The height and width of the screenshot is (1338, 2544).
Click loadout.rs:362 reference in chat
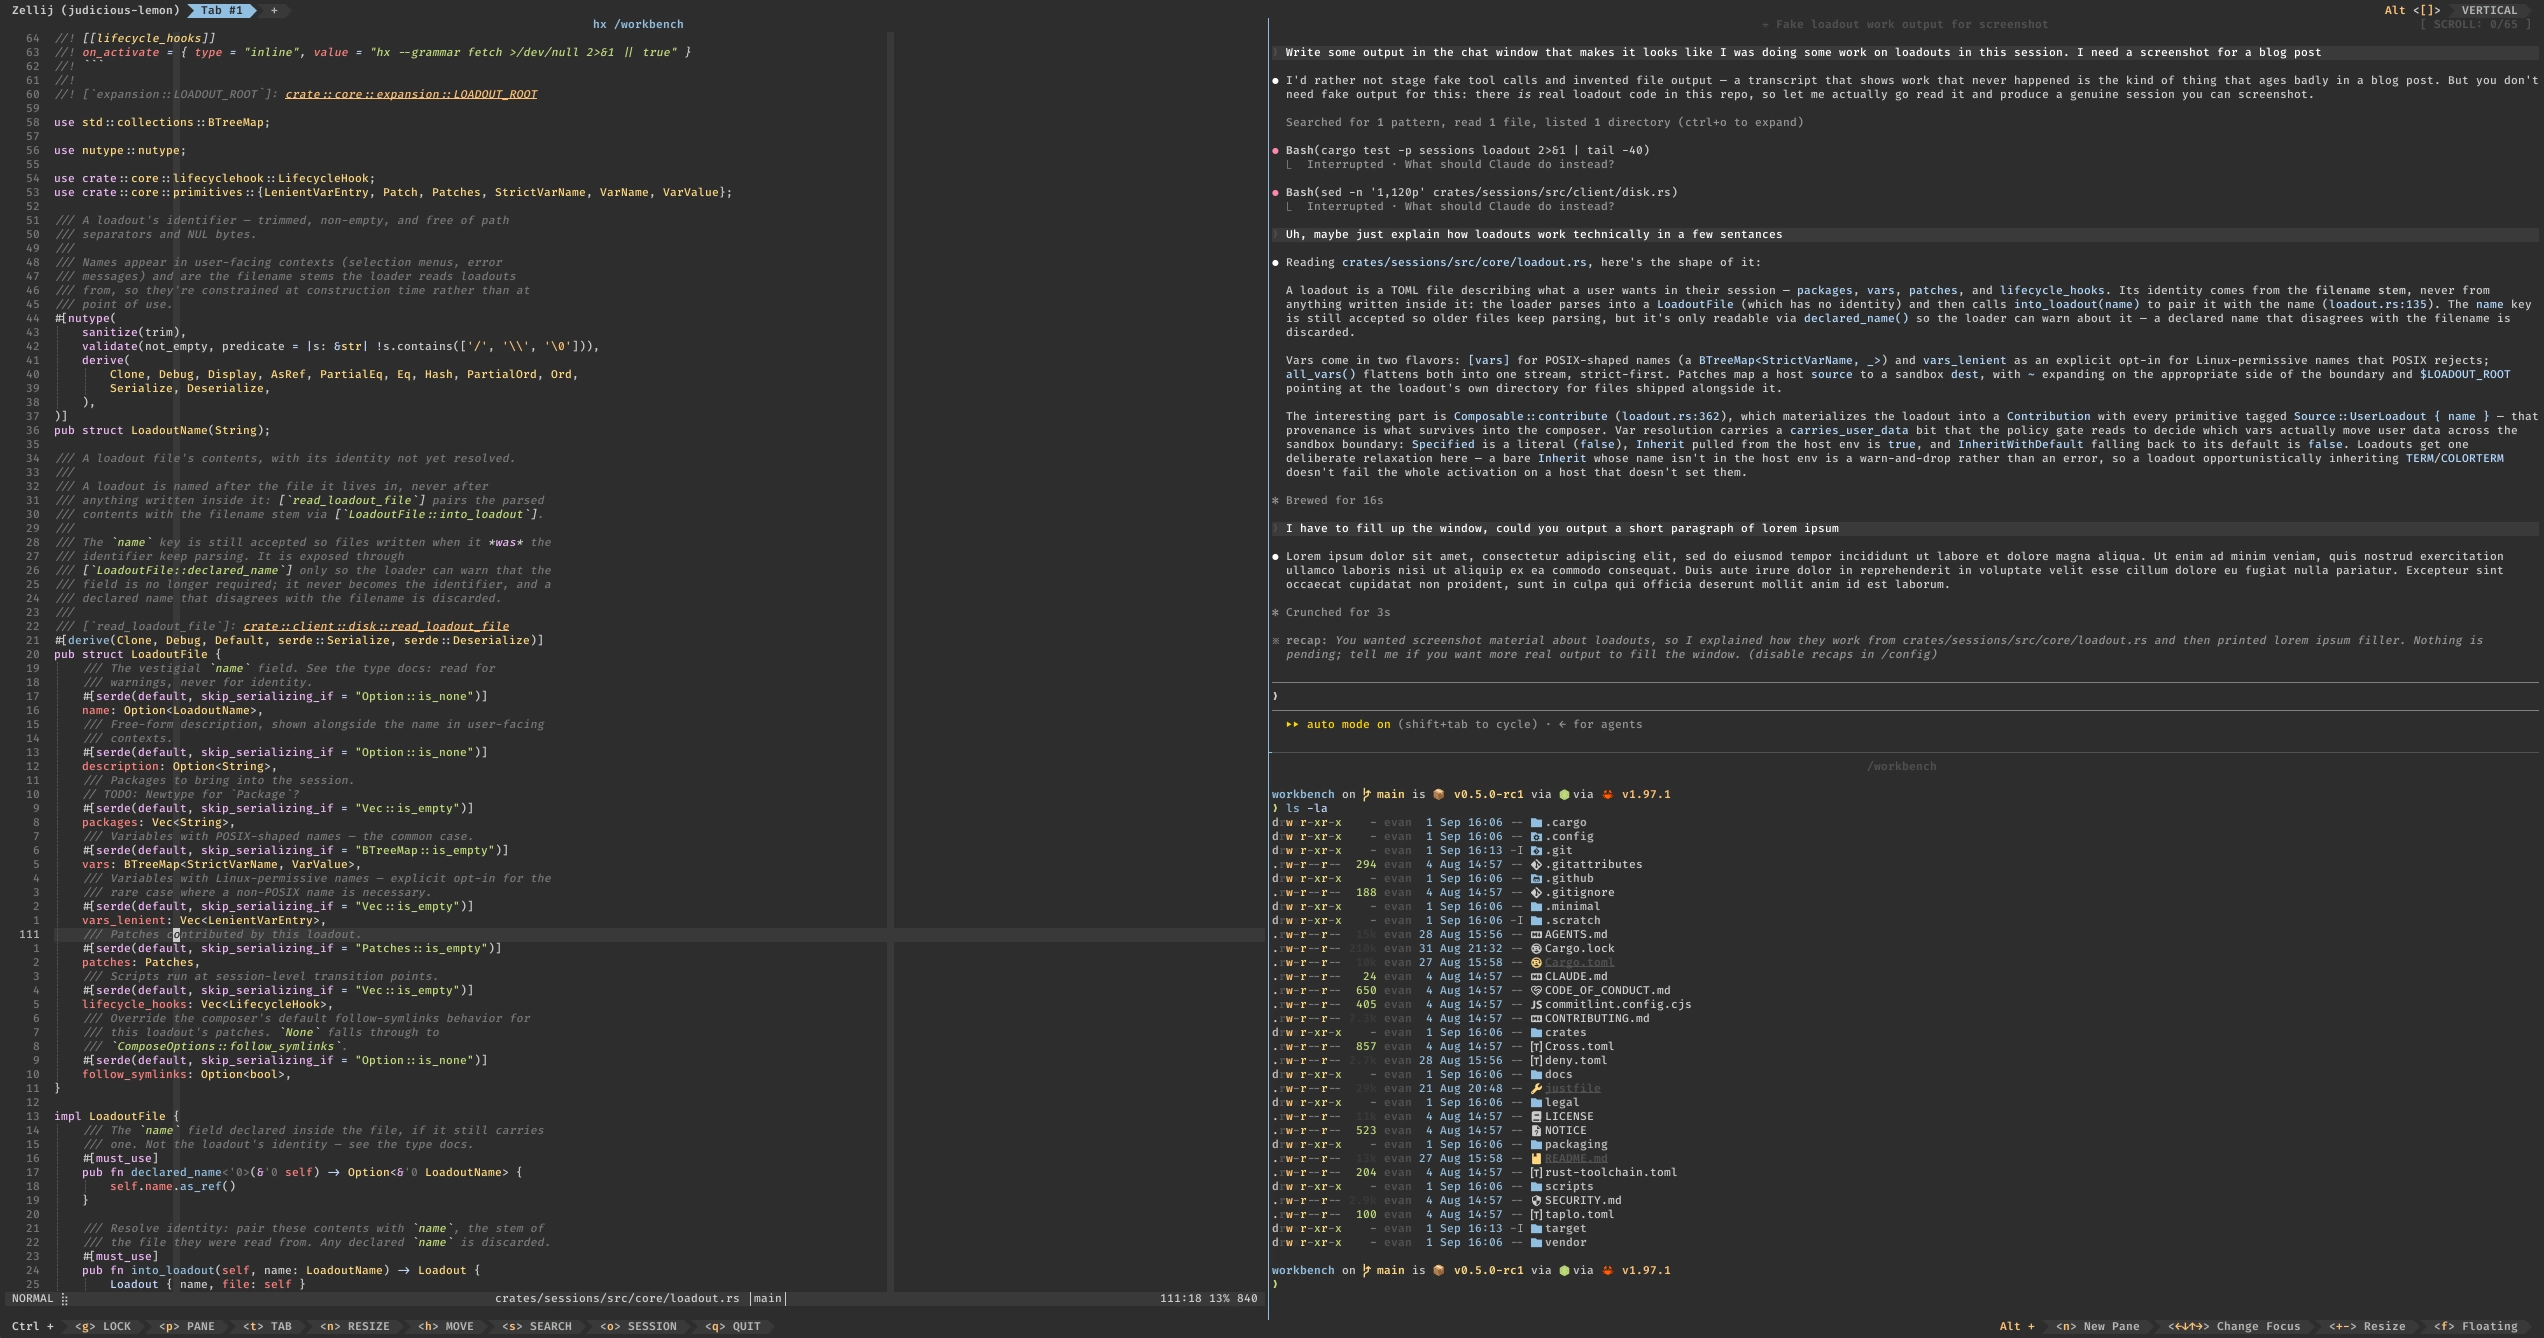[1670, 417]
